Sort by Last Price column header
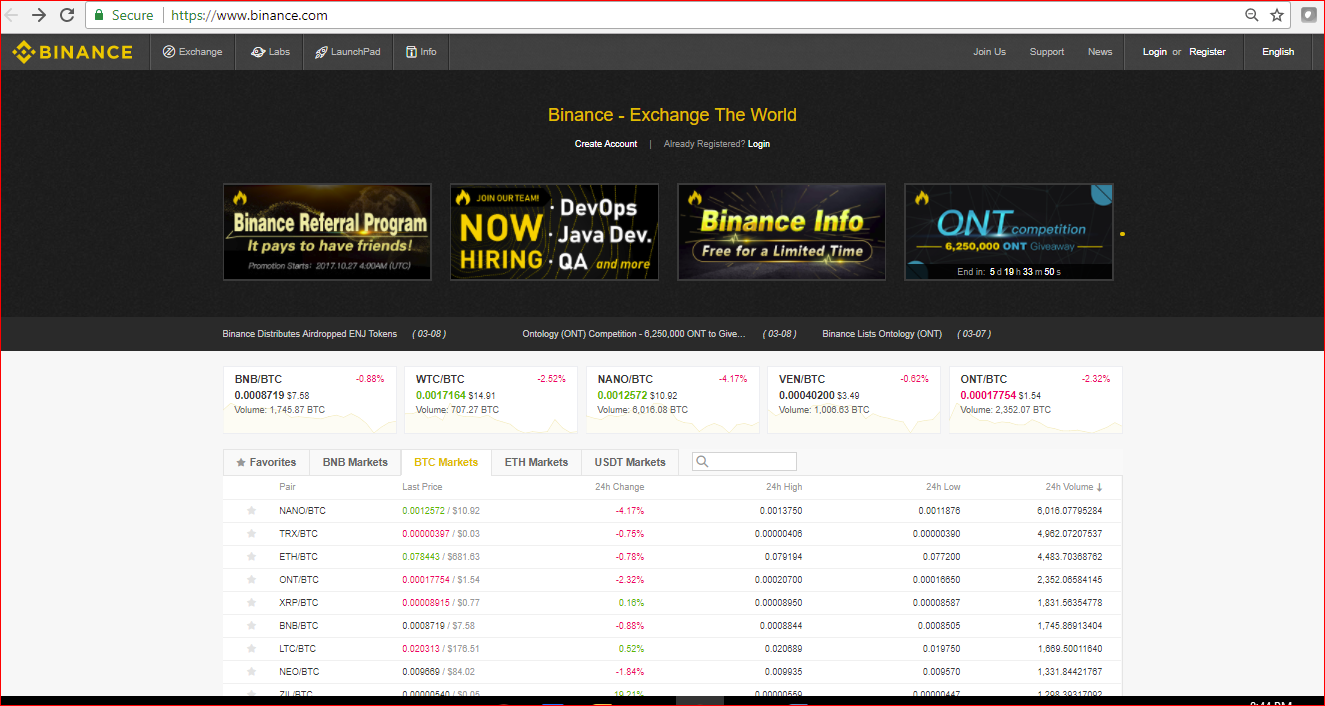 [422, 487]
